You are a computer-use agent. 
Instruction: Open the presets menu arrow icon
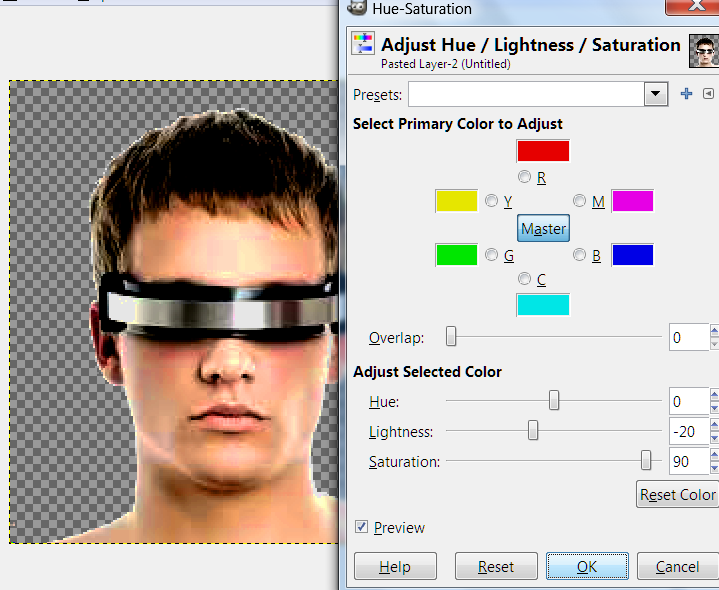tap(708, 94)
